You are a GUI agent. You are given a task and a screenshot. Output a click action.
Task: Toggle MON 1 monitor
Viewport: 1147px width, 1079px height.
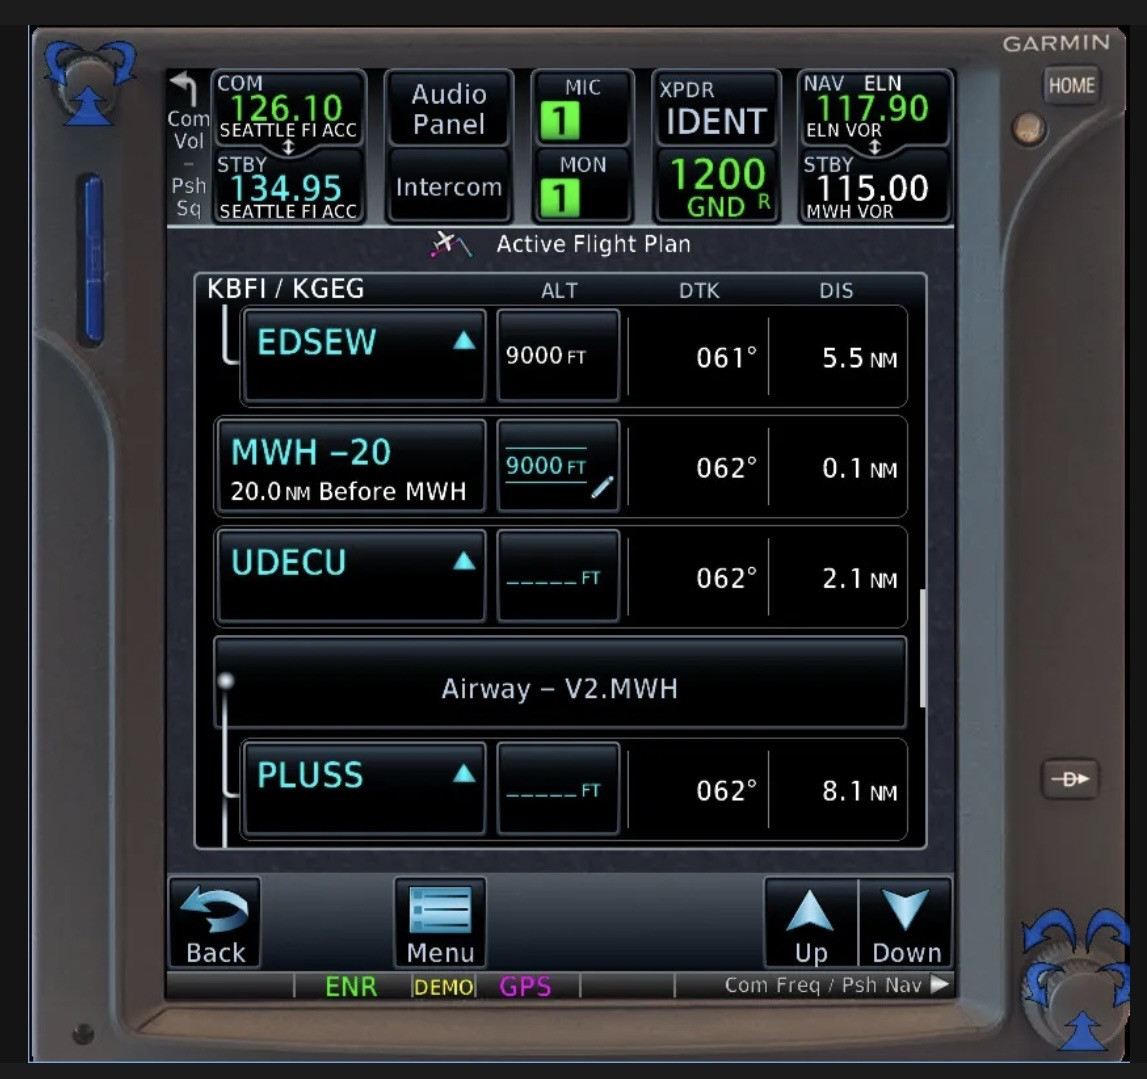point(582,187)
